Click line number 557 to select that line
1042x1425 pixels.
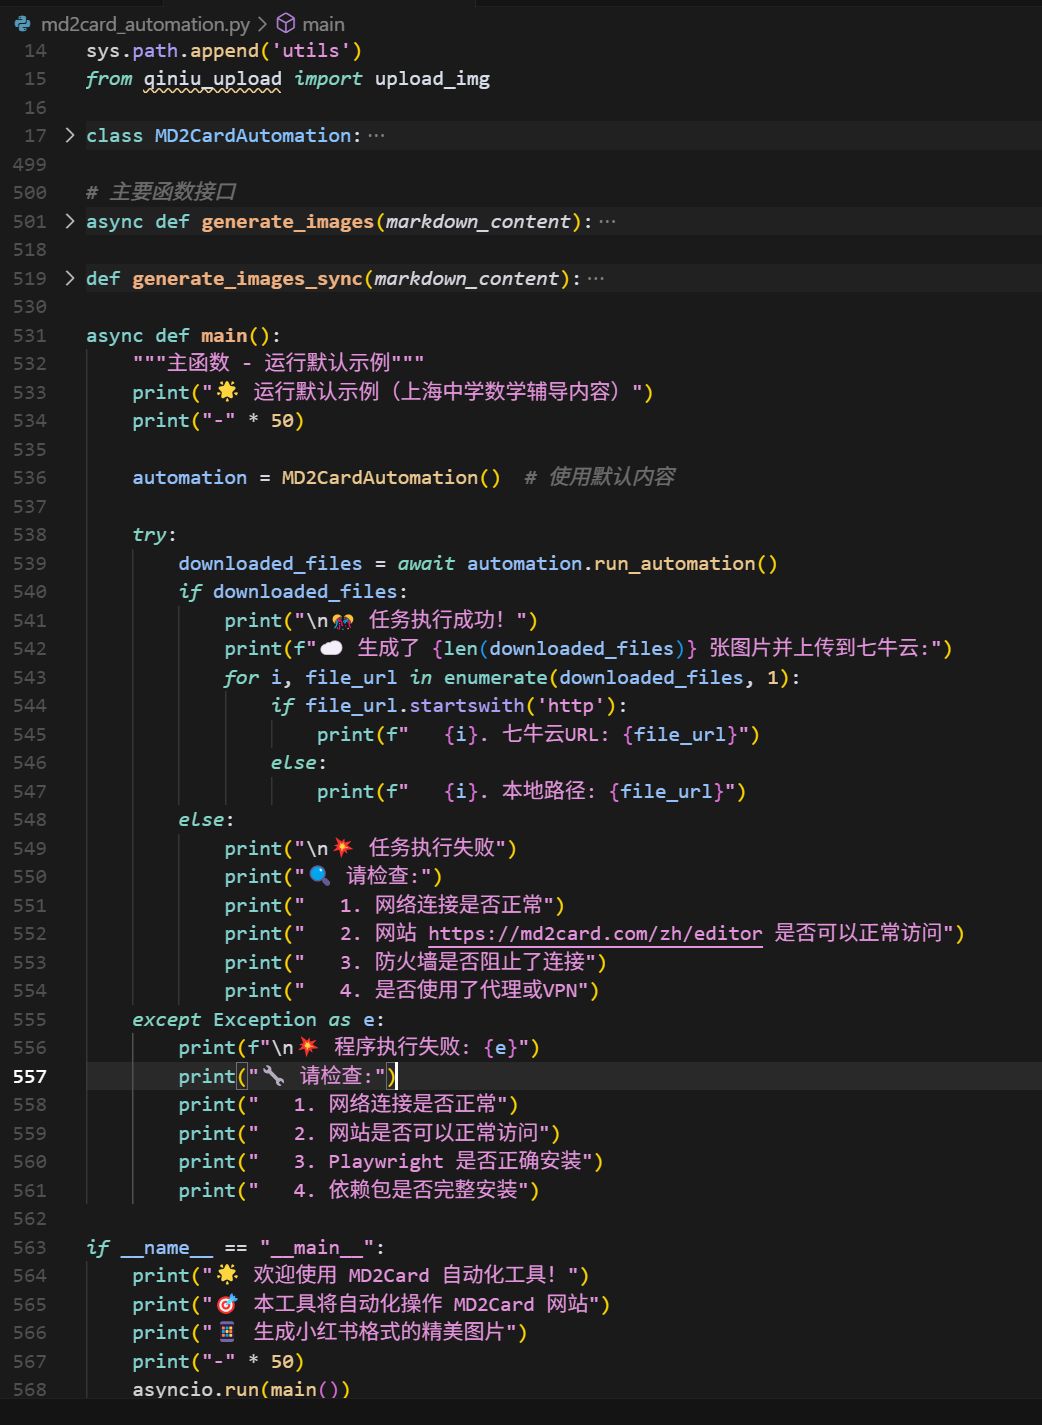point(30,1076)
